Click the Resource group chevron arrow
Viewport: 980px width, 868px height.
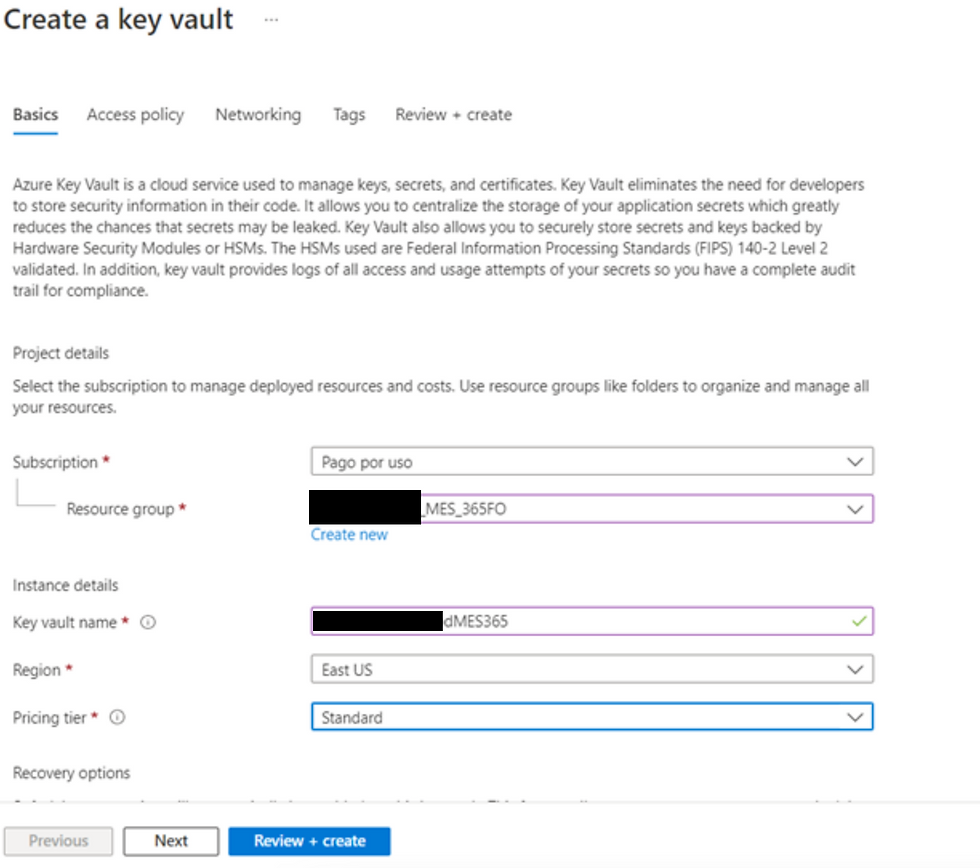[854, 509]
